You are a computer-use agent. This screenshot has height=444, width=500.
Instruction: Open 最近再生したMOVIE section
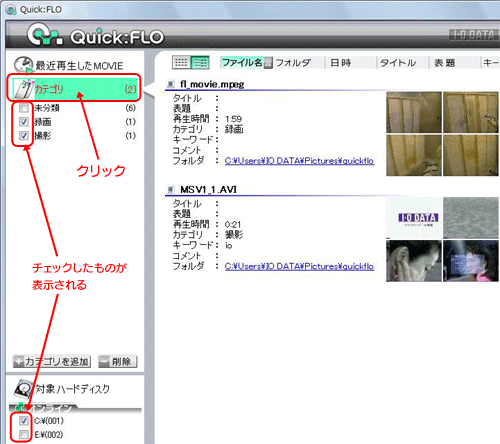tap(79, 66)
